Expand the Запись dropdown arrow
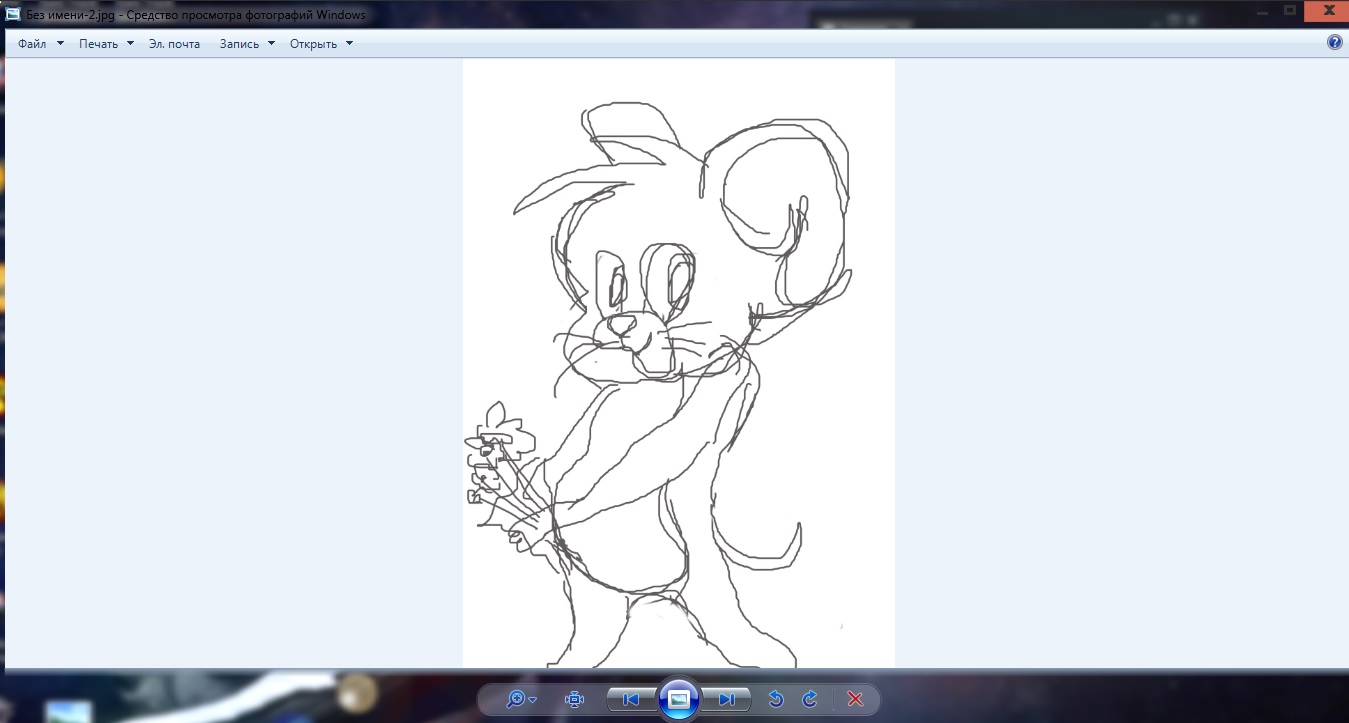Image resolution: width=1349 pixels, height=723 pixels. 271,44
